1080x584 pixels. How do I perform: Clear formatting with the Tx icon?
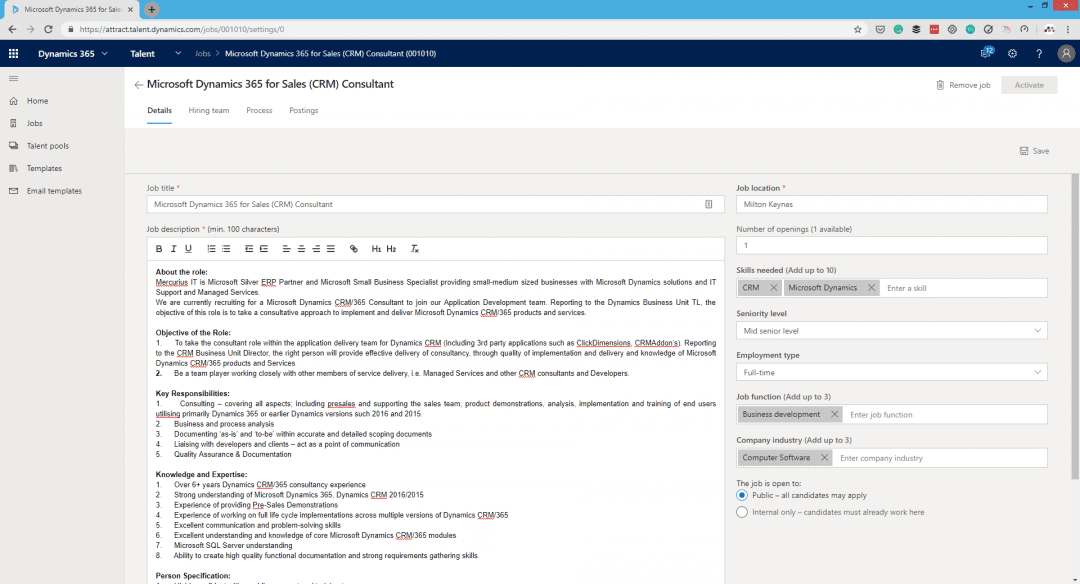414,248
